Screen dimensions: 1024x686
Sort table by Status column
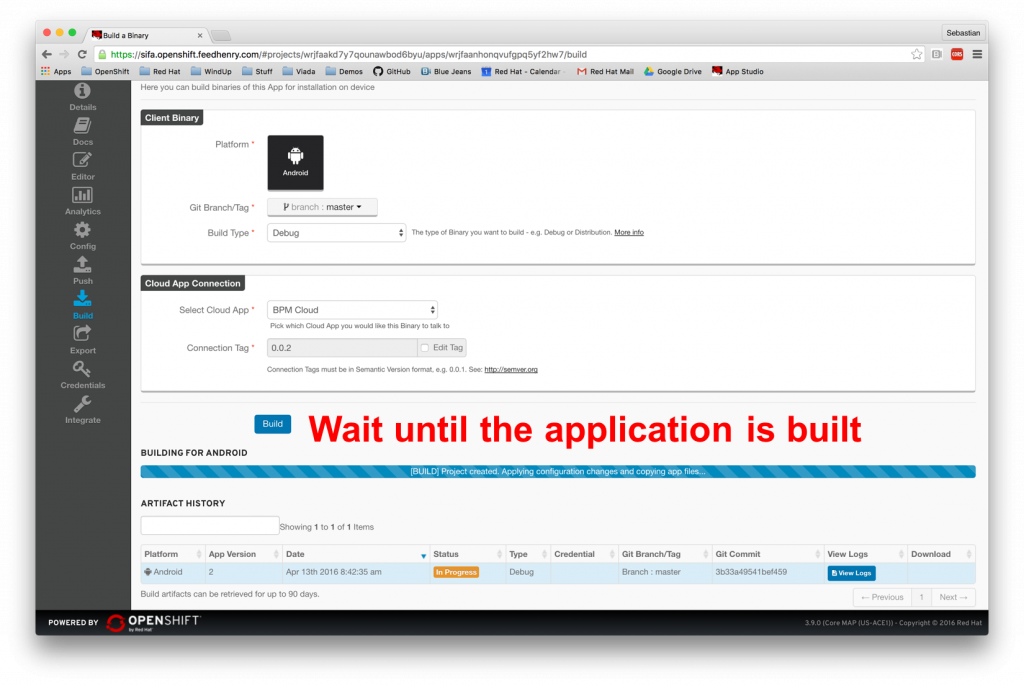[468, 554]
